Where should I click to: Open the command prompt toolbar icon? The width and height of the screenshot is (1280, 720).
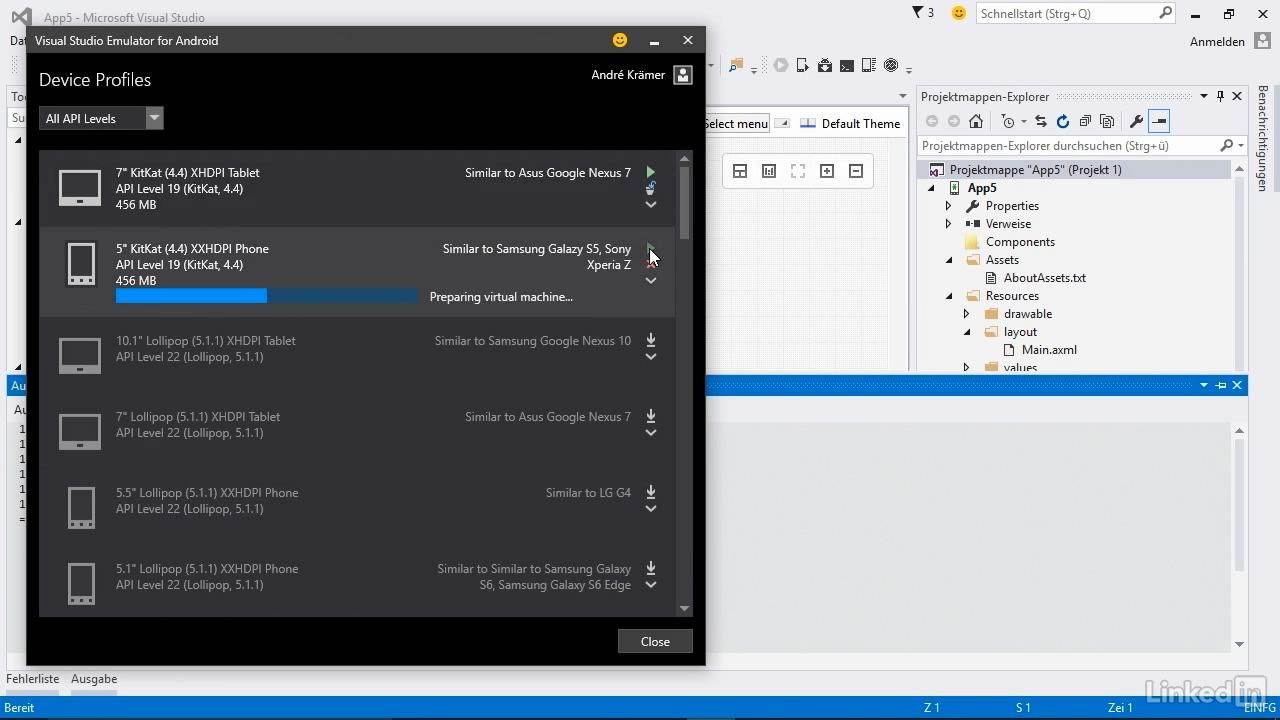pyautogui.click(x=847, y=66)
